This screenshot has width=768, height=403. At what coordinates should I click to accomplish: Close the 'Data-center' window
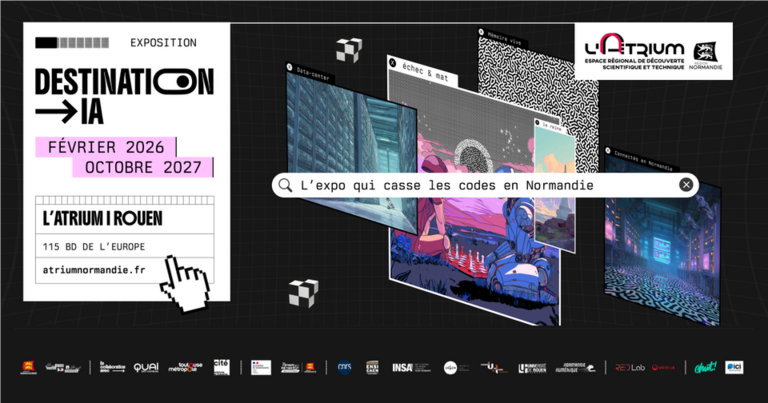pyautogui.click(x=289, y=67)
